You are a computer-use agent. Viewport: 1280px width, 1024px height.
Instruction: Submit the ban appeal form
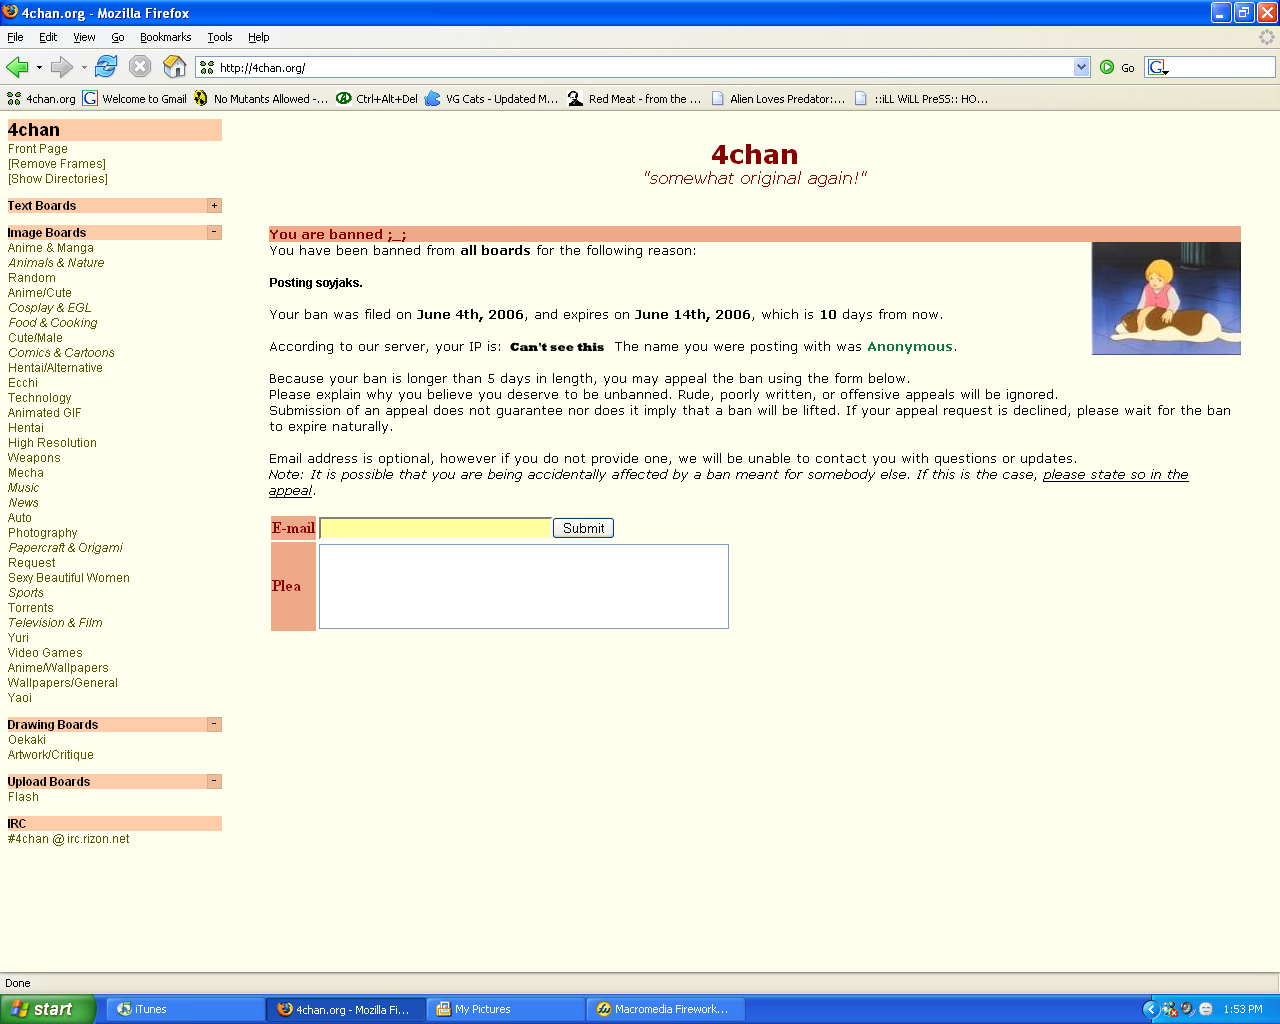pyautogui.click(x=583, y=528)
